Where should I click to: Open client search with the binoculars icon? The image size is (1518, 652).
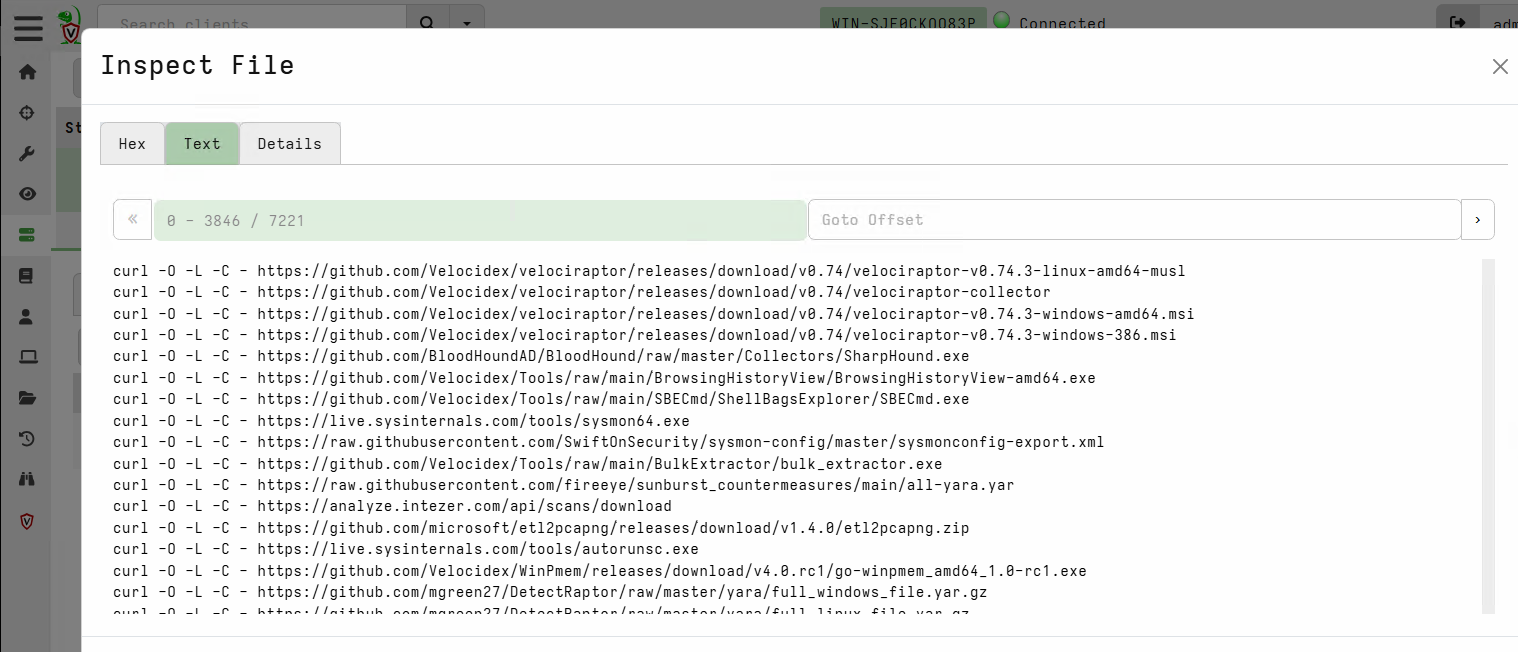(x=27, y=478)
